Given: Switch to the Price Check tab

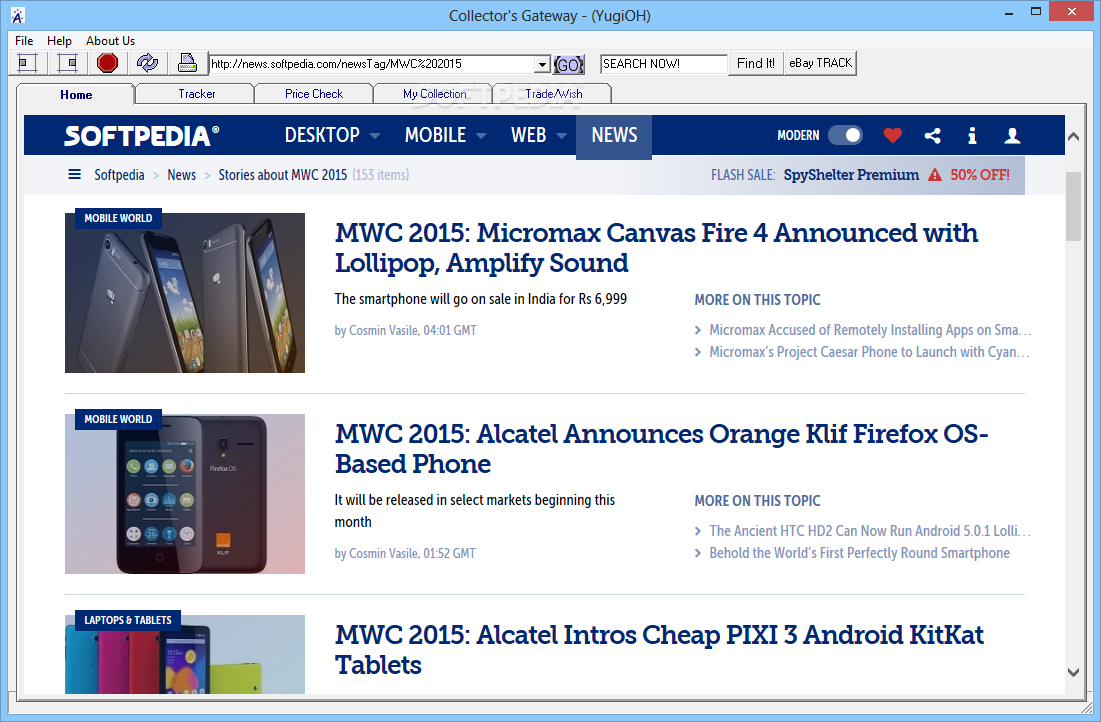Looking at the screenshot, I should [x=314, y=94].
